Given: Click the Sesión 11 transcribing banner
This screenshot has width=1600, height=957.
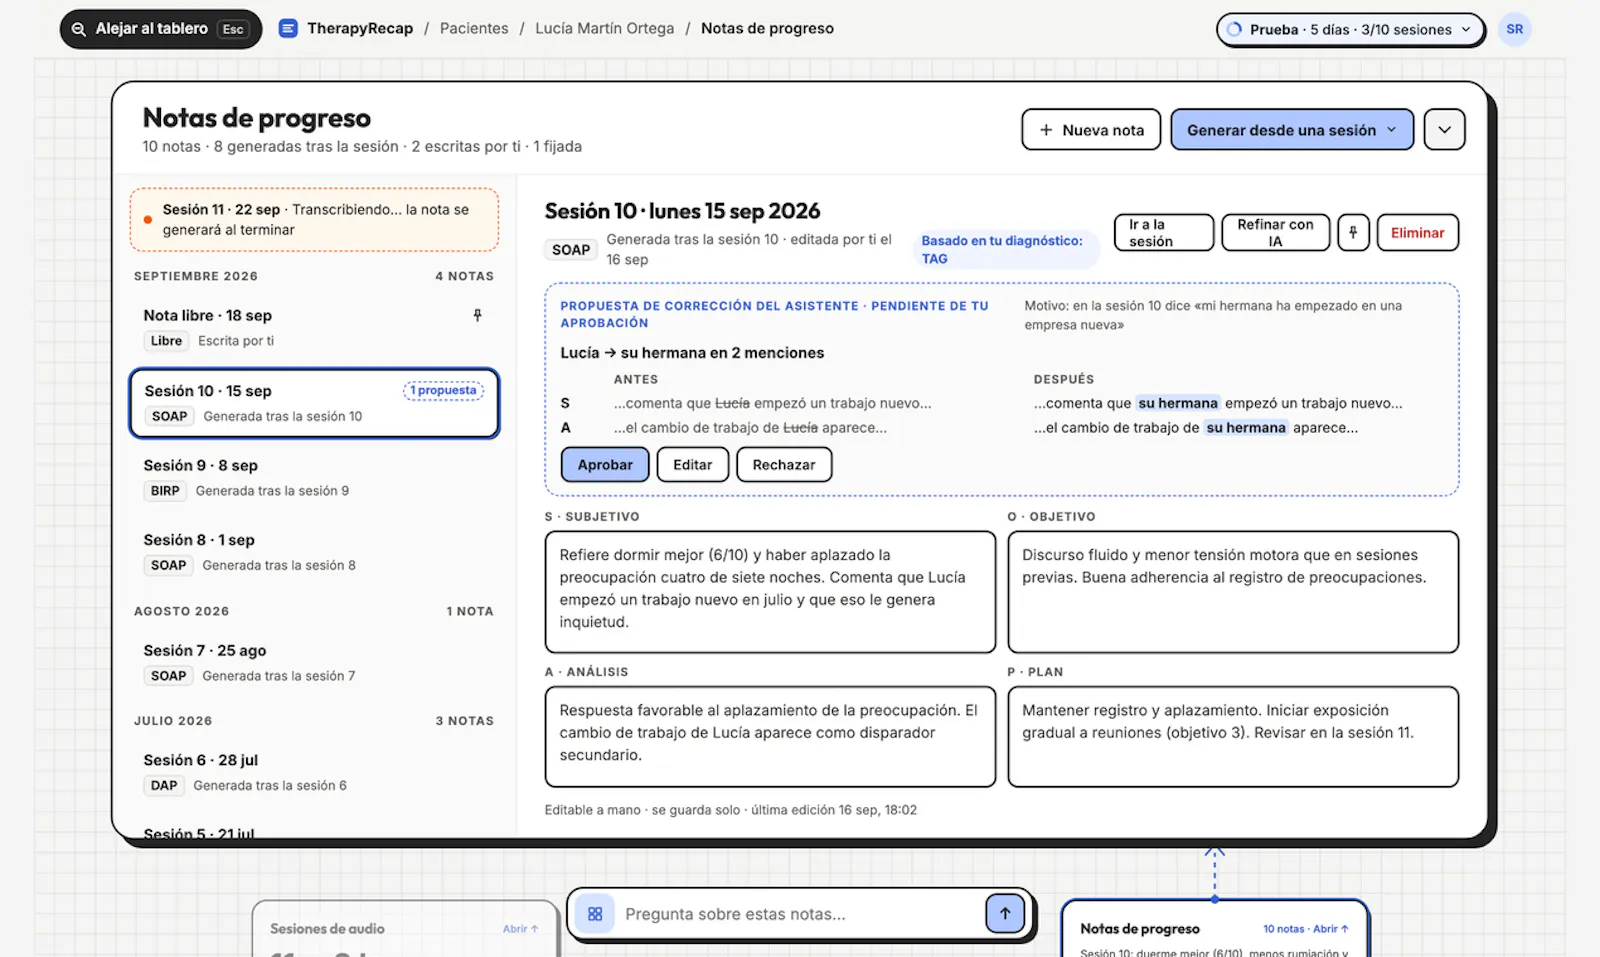Looking at the screenshot, I should [x=314, y=219].
